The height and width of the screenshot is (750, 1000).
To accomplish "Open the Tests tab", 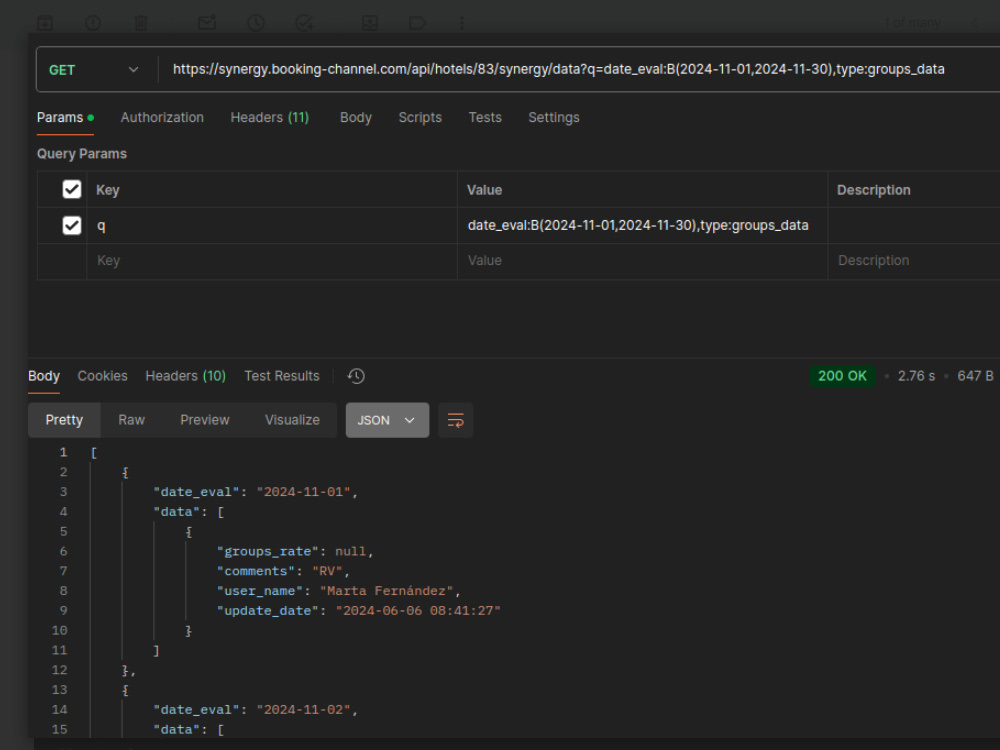I will coord(485,118).
